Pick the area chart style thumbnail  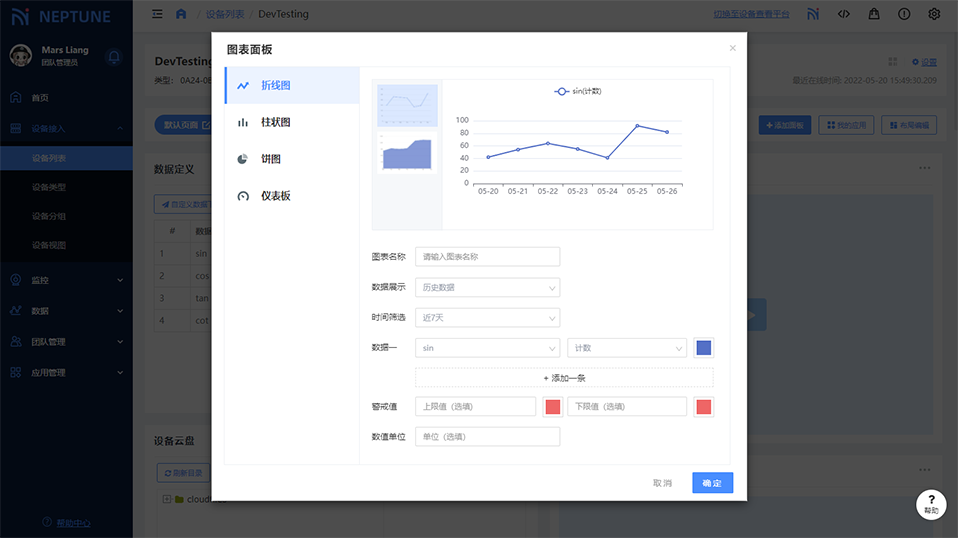(407, 152)
